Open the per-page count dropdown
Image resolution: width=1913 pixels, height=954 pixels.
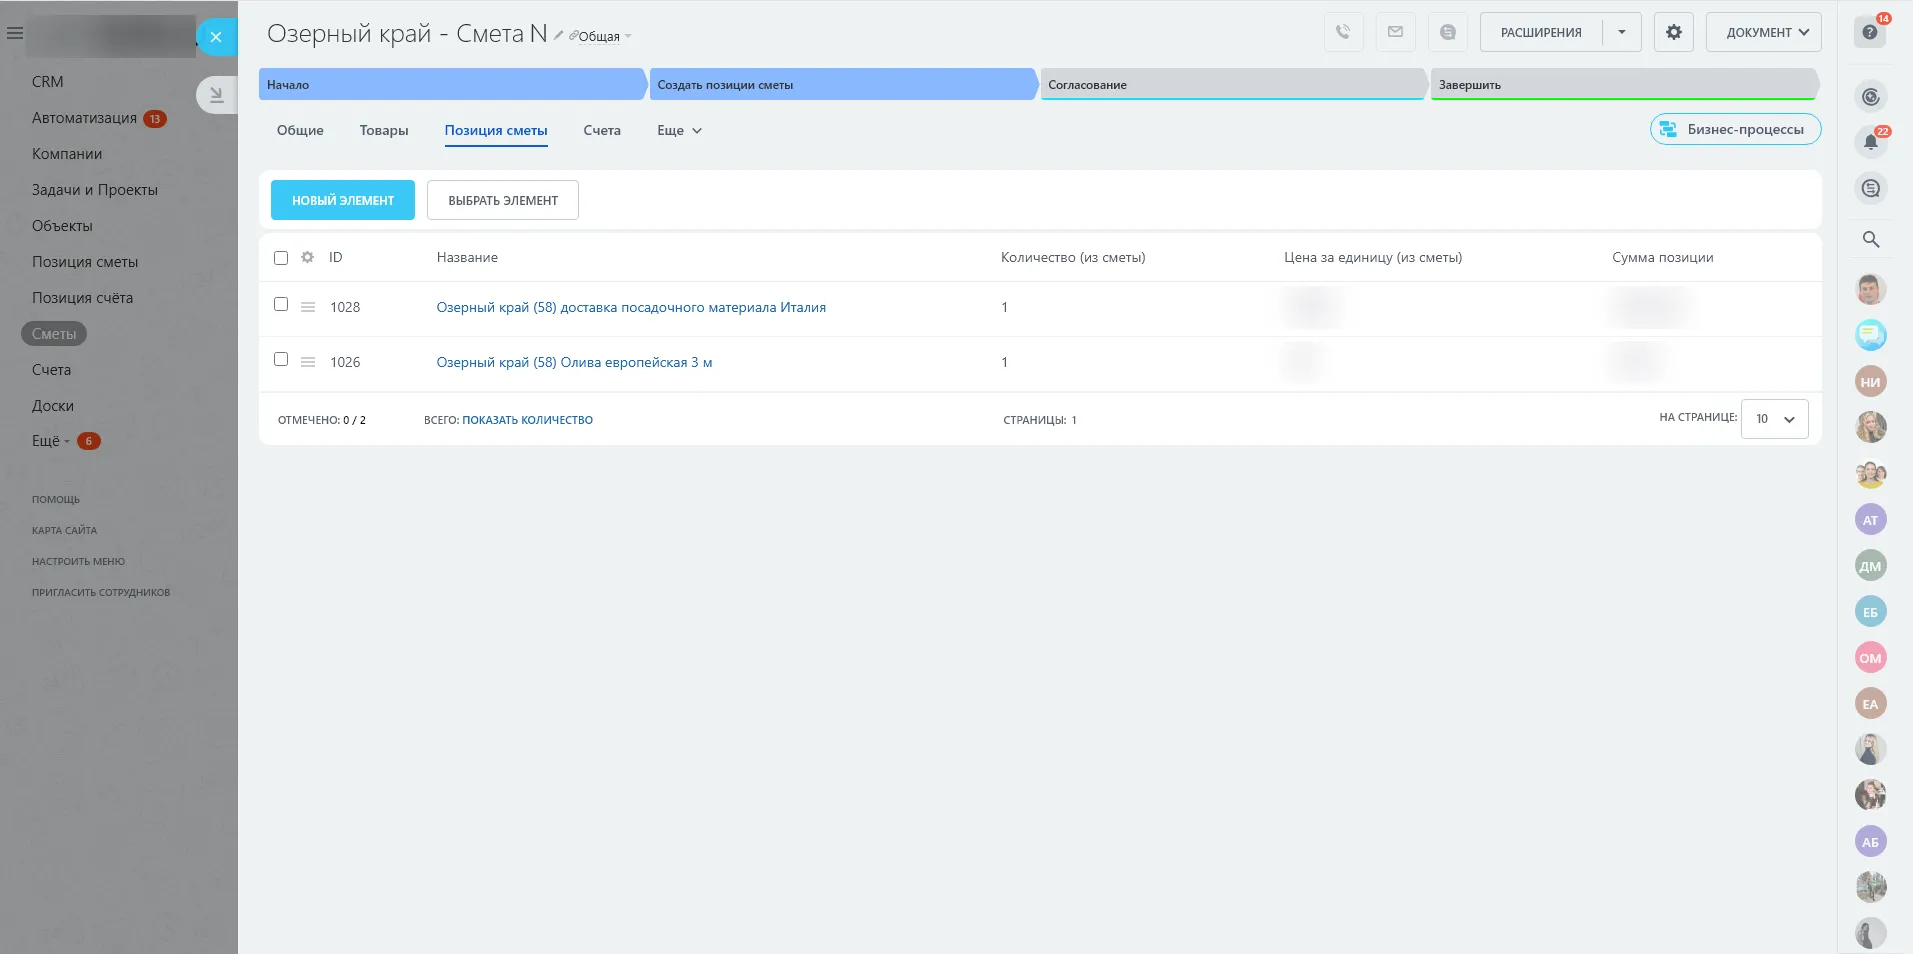[x=1774, y=419]
